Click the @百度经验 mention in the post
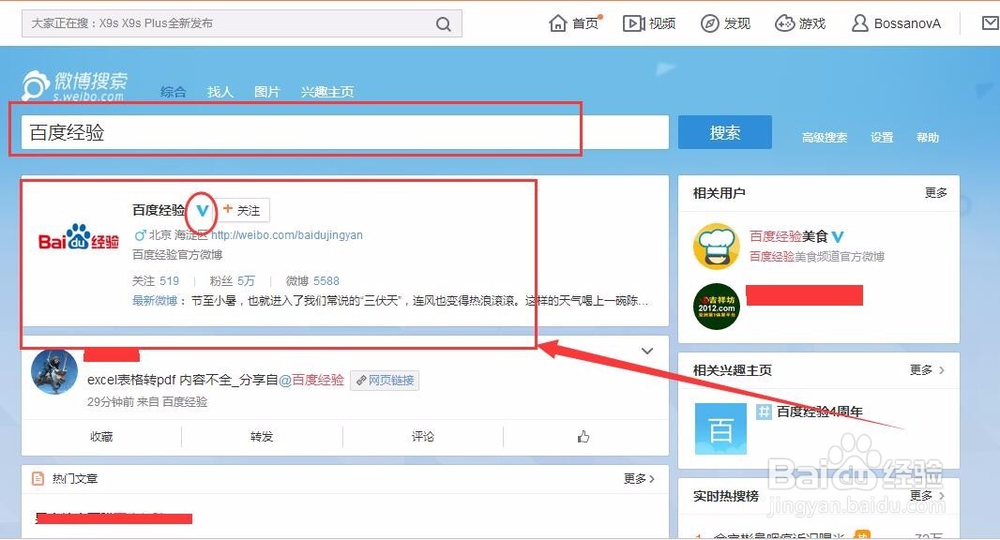The width and height of the screenshot is (1000, 540). (x=311, y=381)
